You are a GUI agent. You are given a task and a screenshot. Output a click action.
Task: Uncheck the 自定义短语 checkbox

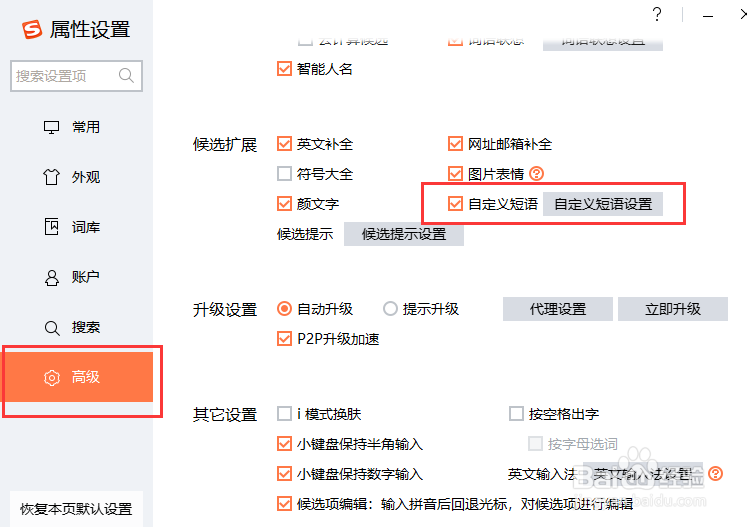(x=457, y=204)
